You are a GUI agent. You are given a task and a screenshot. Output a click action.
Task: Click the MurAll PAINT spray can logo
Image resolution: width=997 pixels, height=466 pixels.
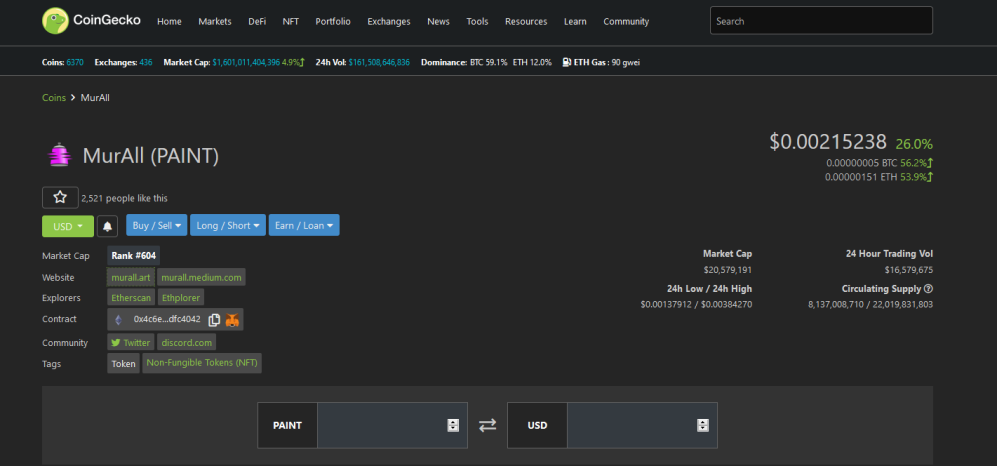[58, 155]
